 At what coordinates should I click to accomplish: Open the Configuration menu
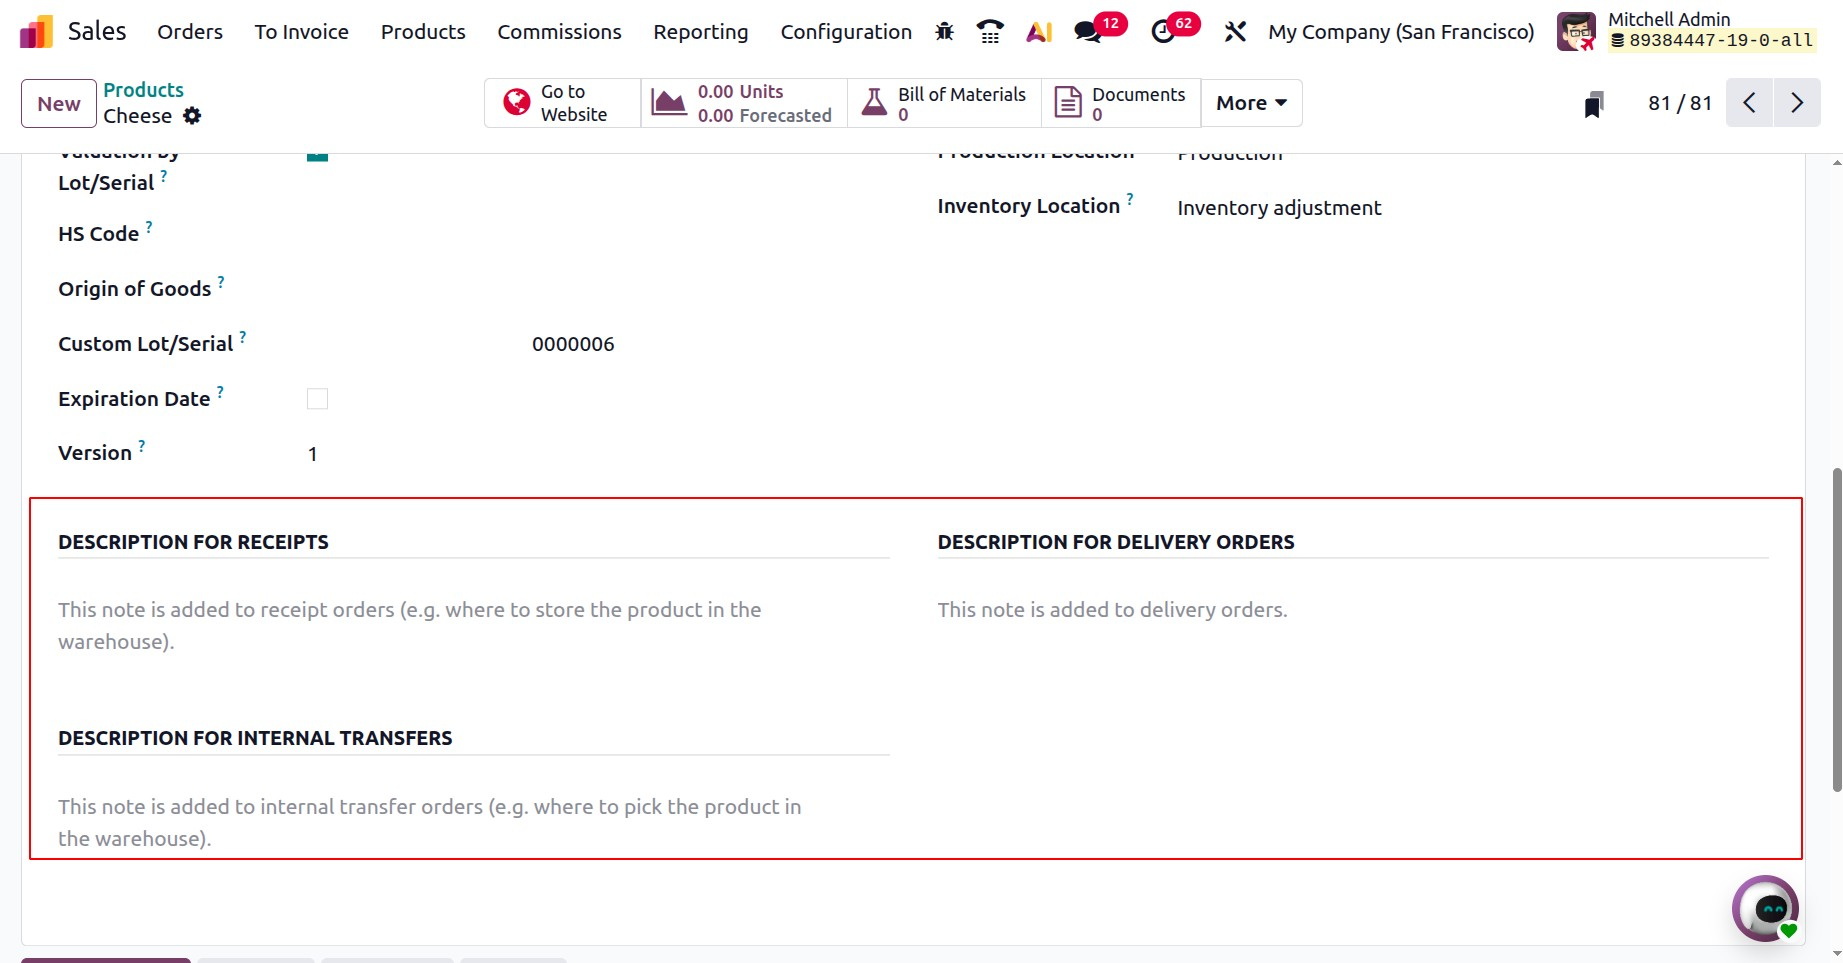pos(845,31)
